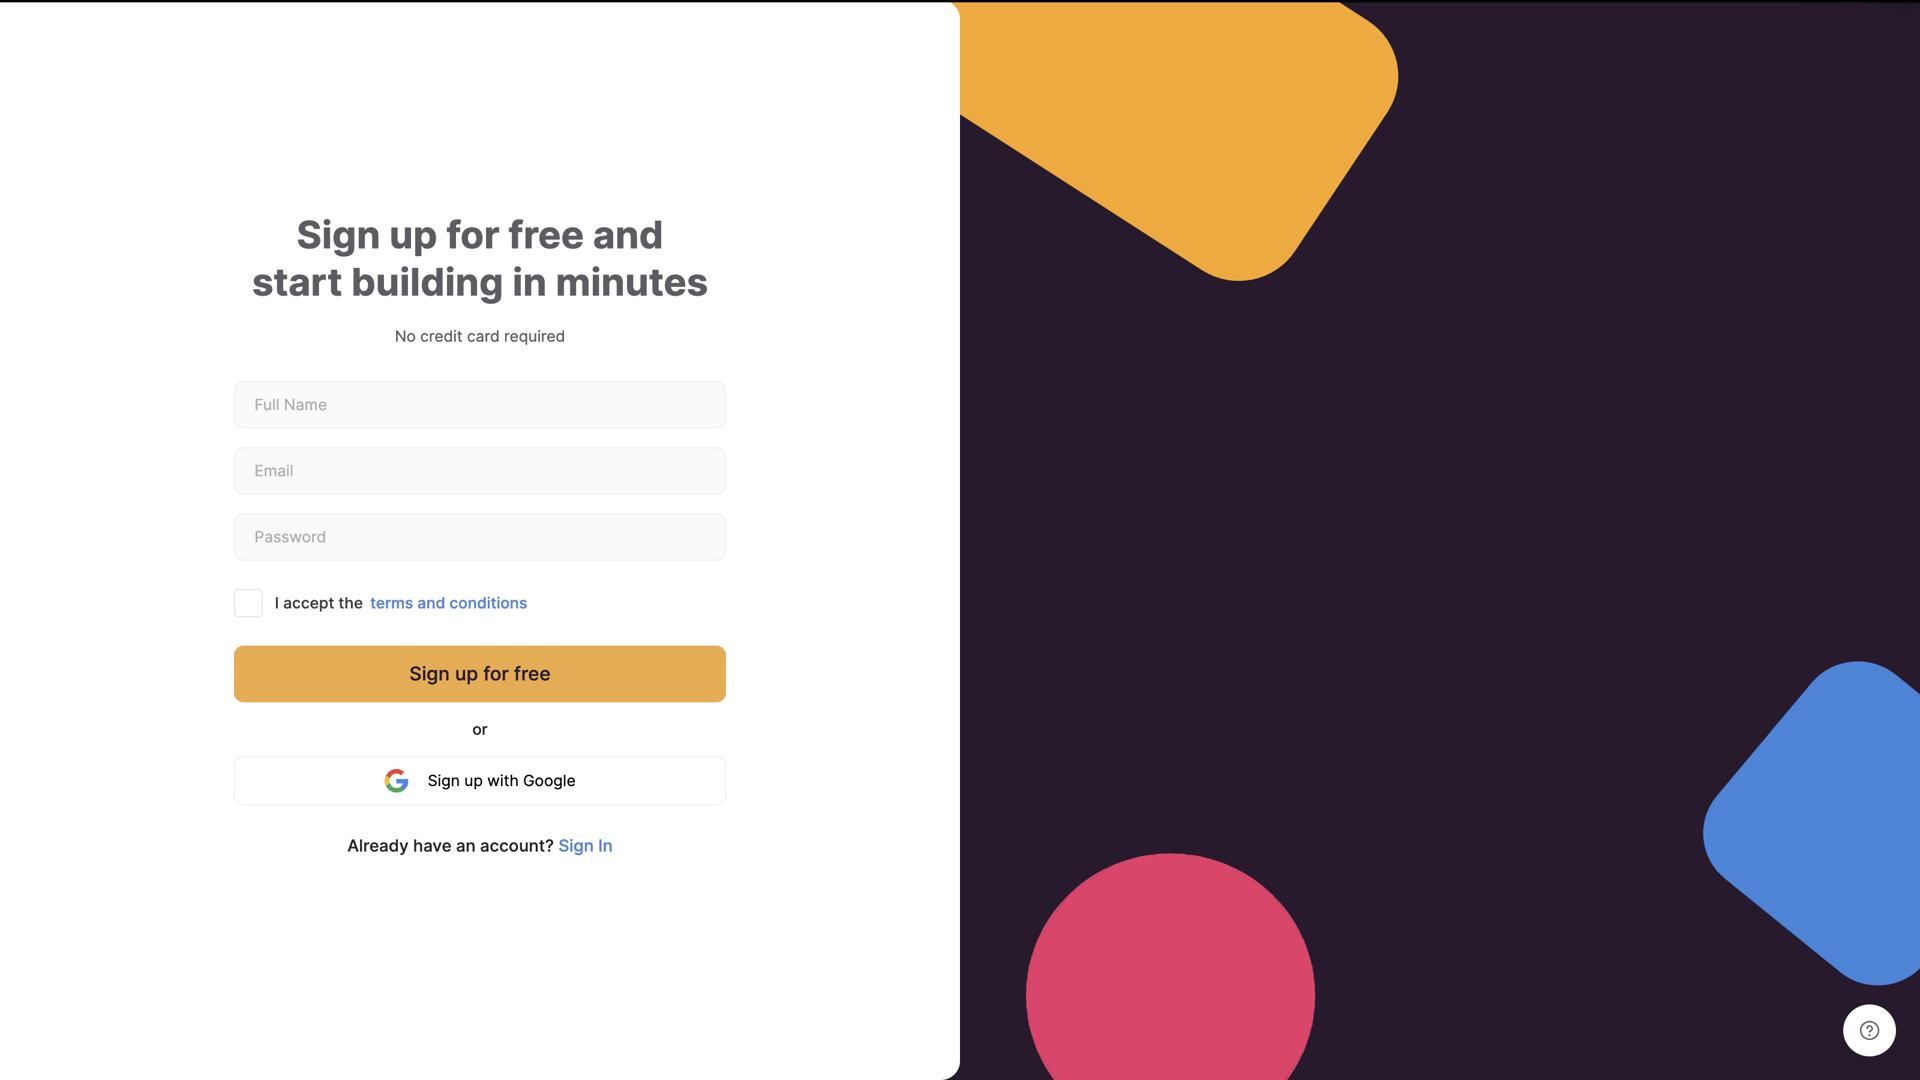The width and height of the screenshot is (1920, 1080).
Task: Tick the accept terms checkbox
Action: pyautogui.click(x=248, y=603)
